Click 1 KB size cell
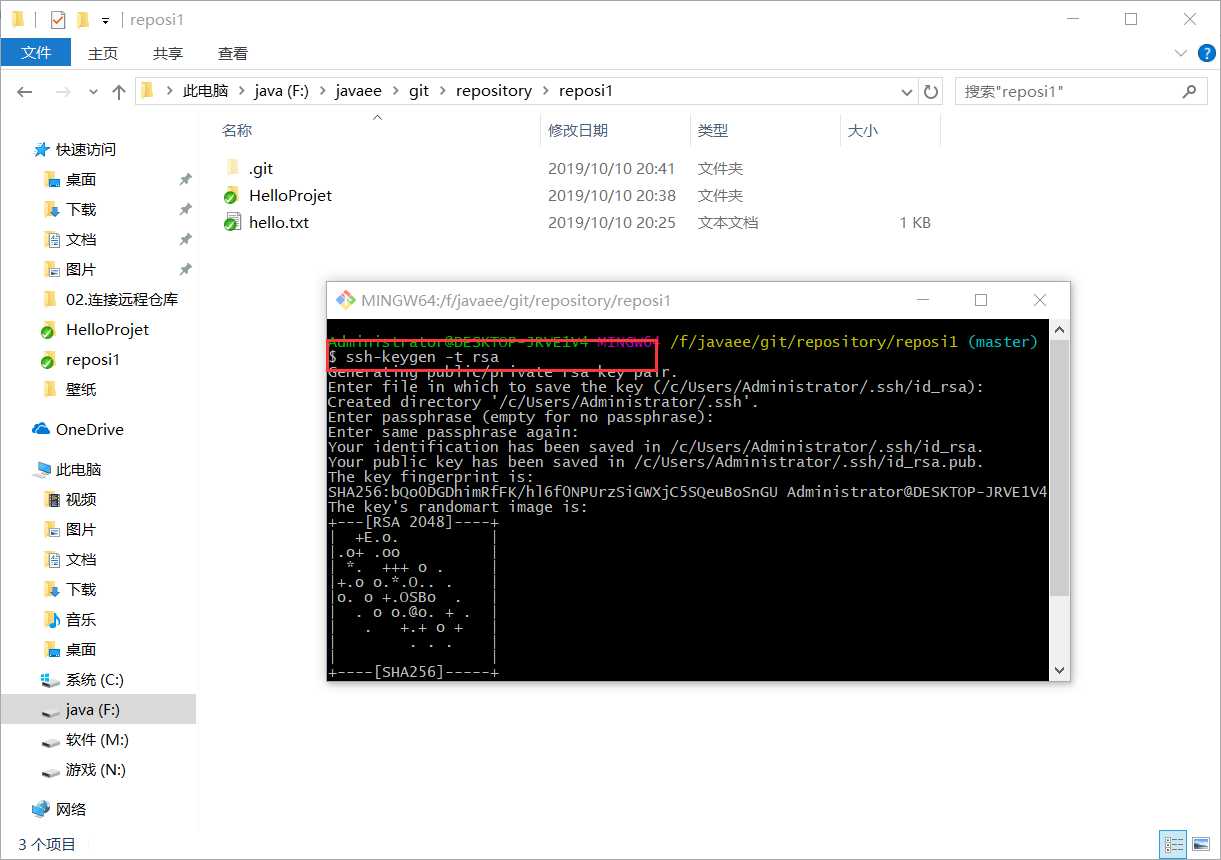Viewport: 1221px width, 860px height. click(x=915, y=222)
